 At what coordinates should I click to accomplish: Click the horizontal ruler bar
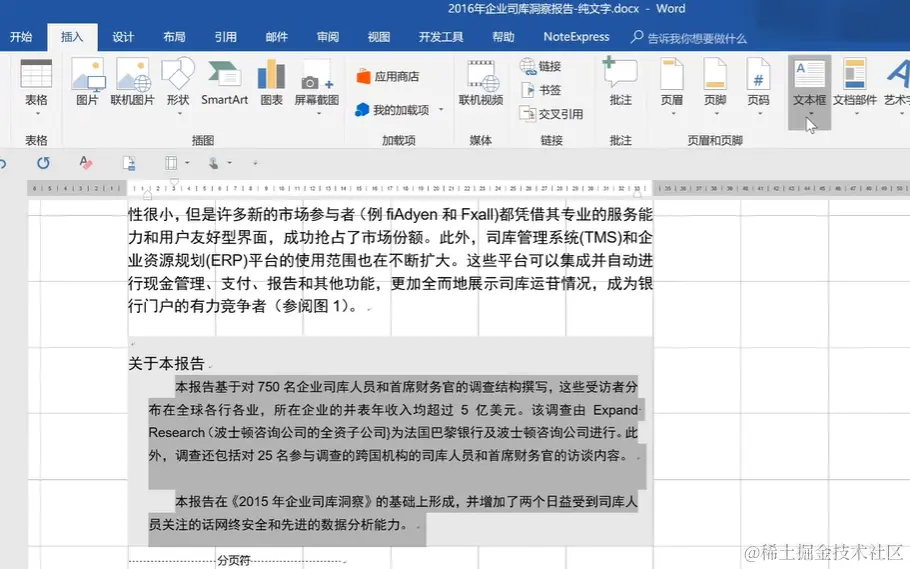468,188
